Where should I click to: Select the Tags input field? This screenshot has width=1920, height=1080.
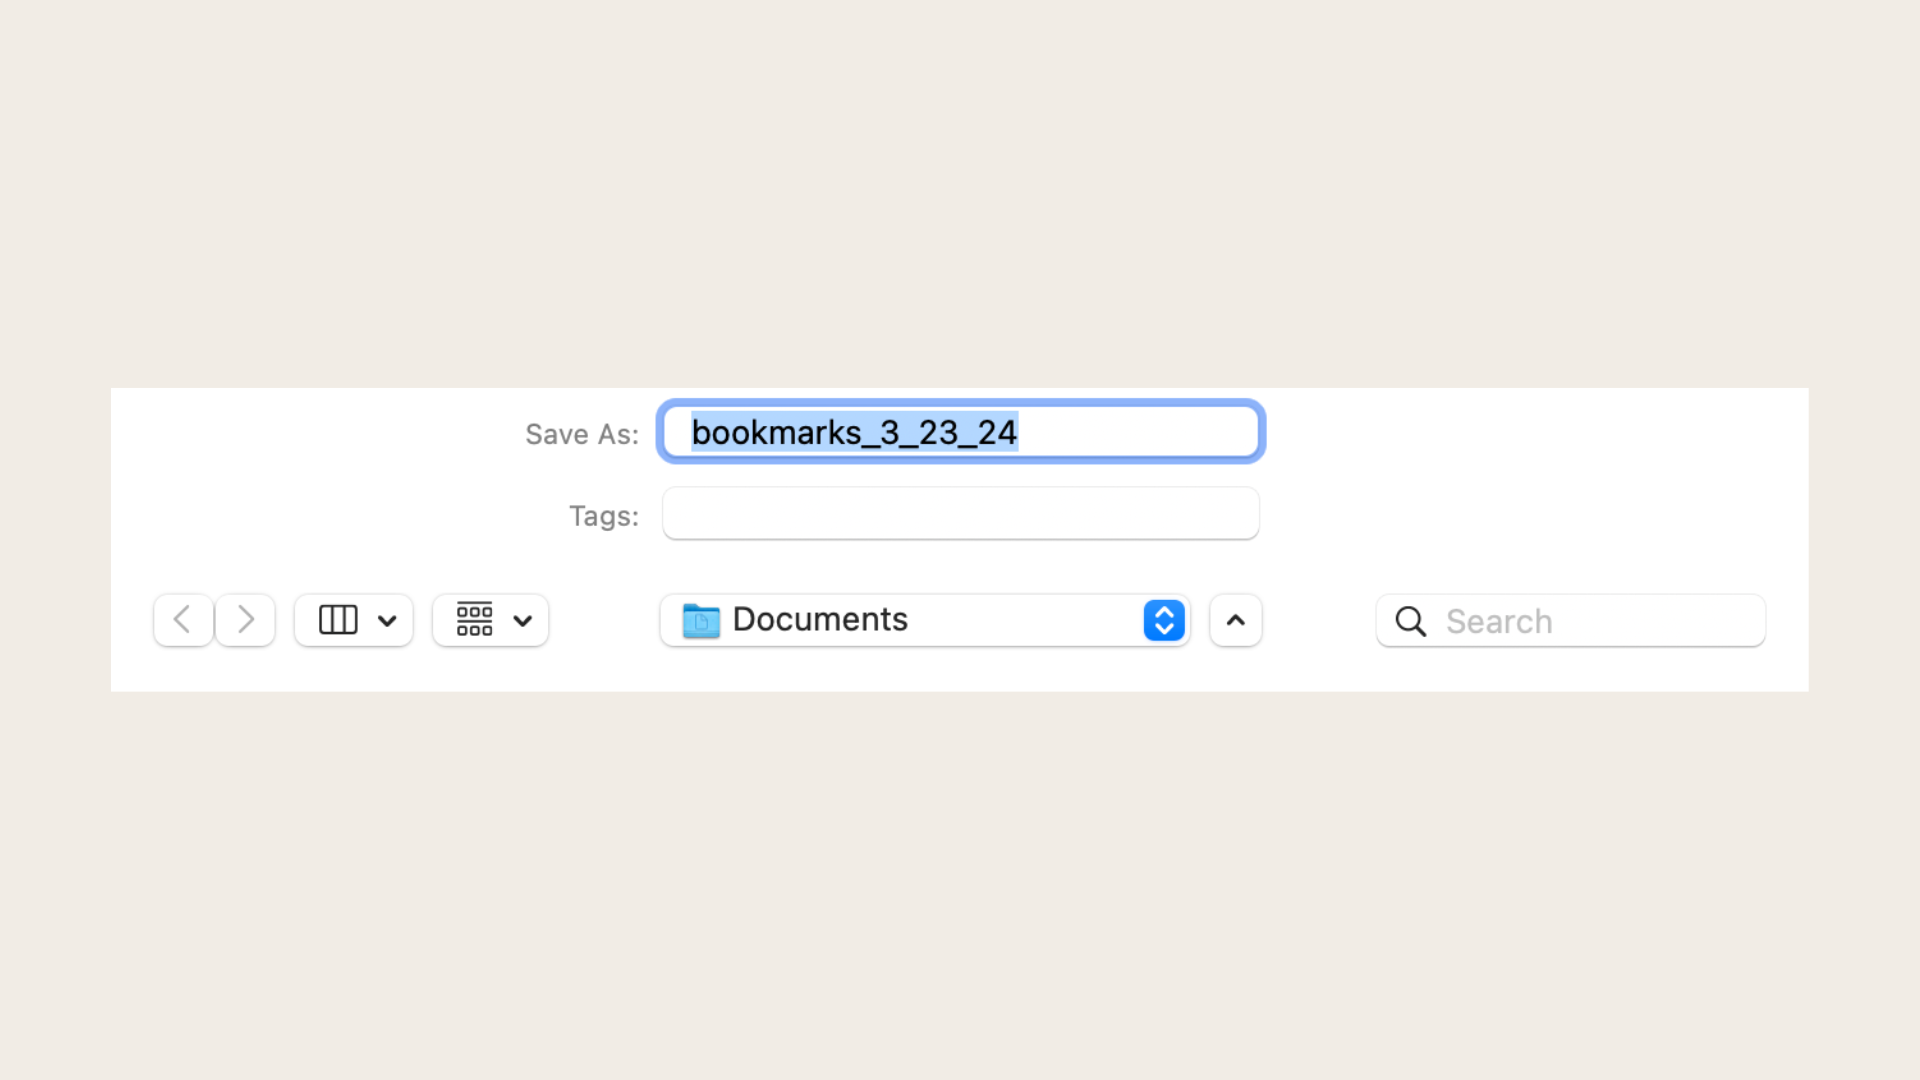960,512
